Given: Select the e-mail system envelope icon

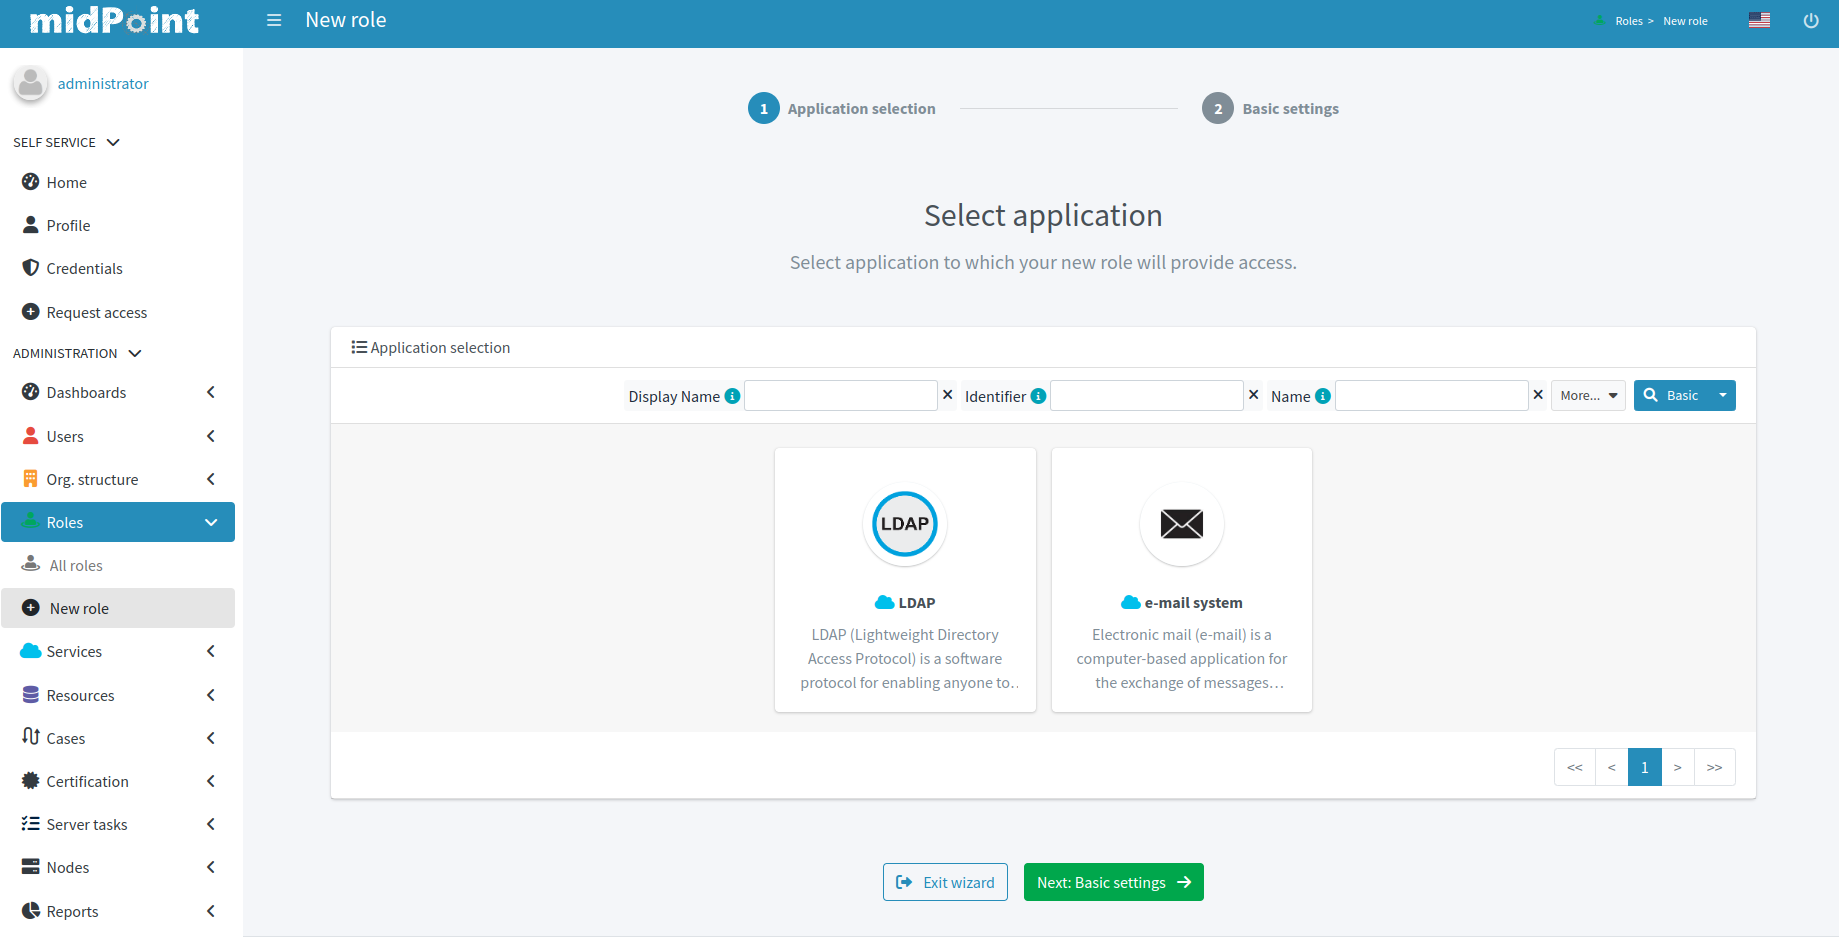Looking at the screenshot, I should pyautogui.click(x=1181, y=524).
